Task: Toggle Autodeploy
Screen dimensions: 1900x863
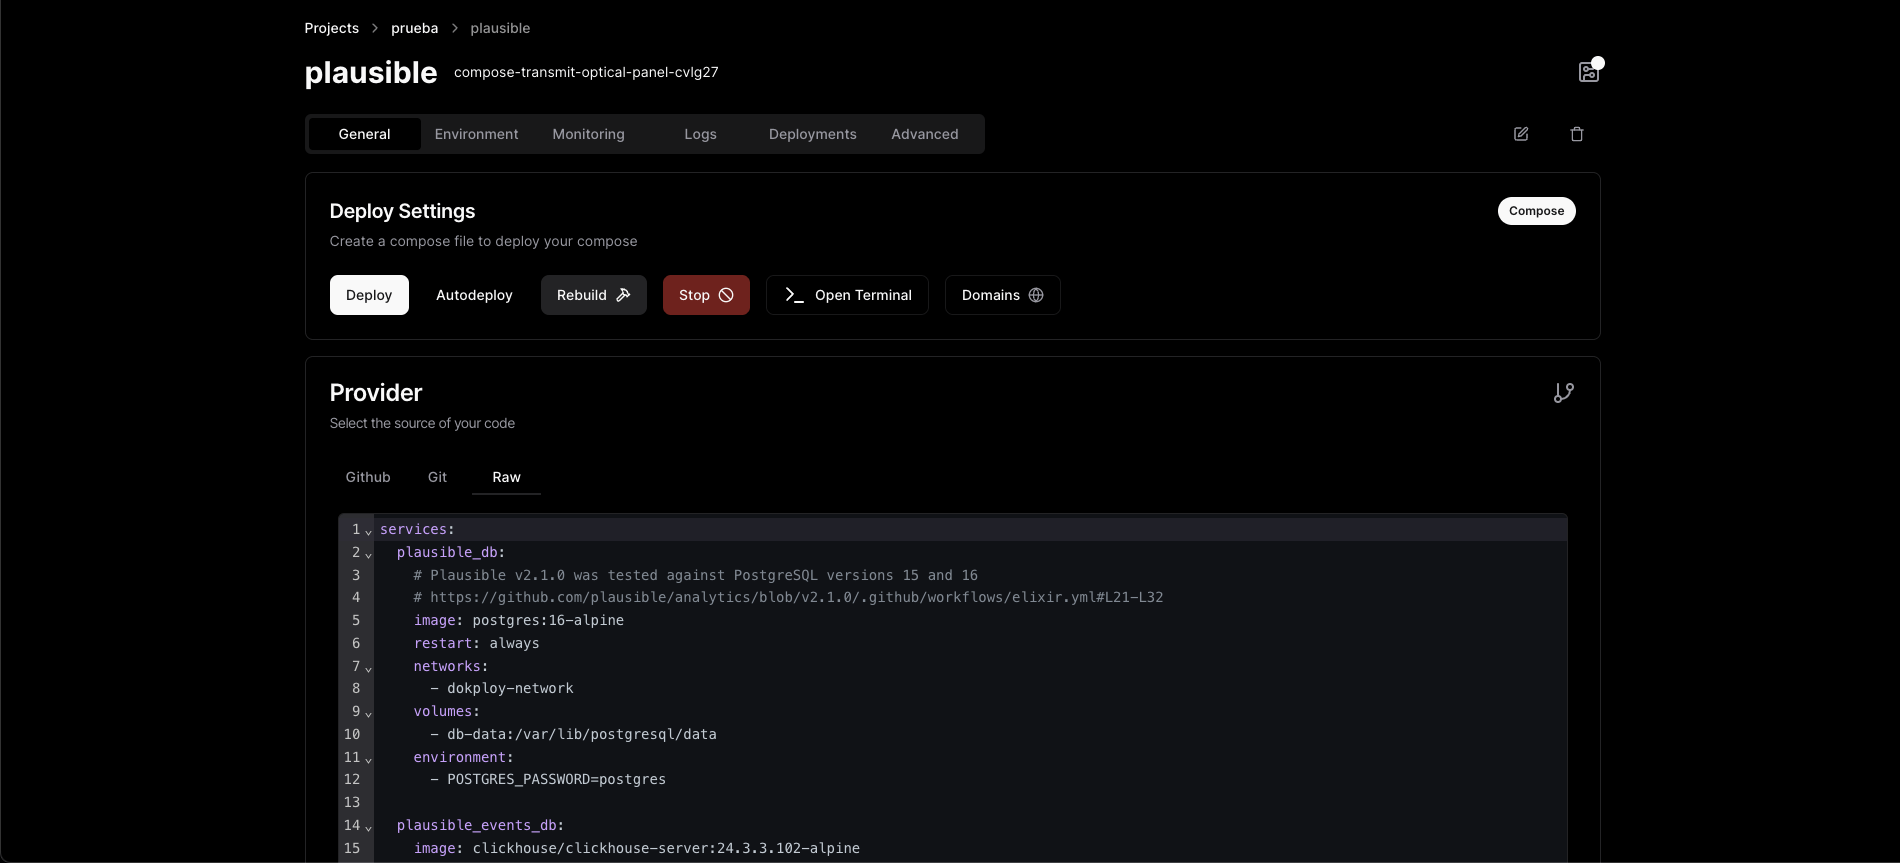Action: tap(474, 295)
